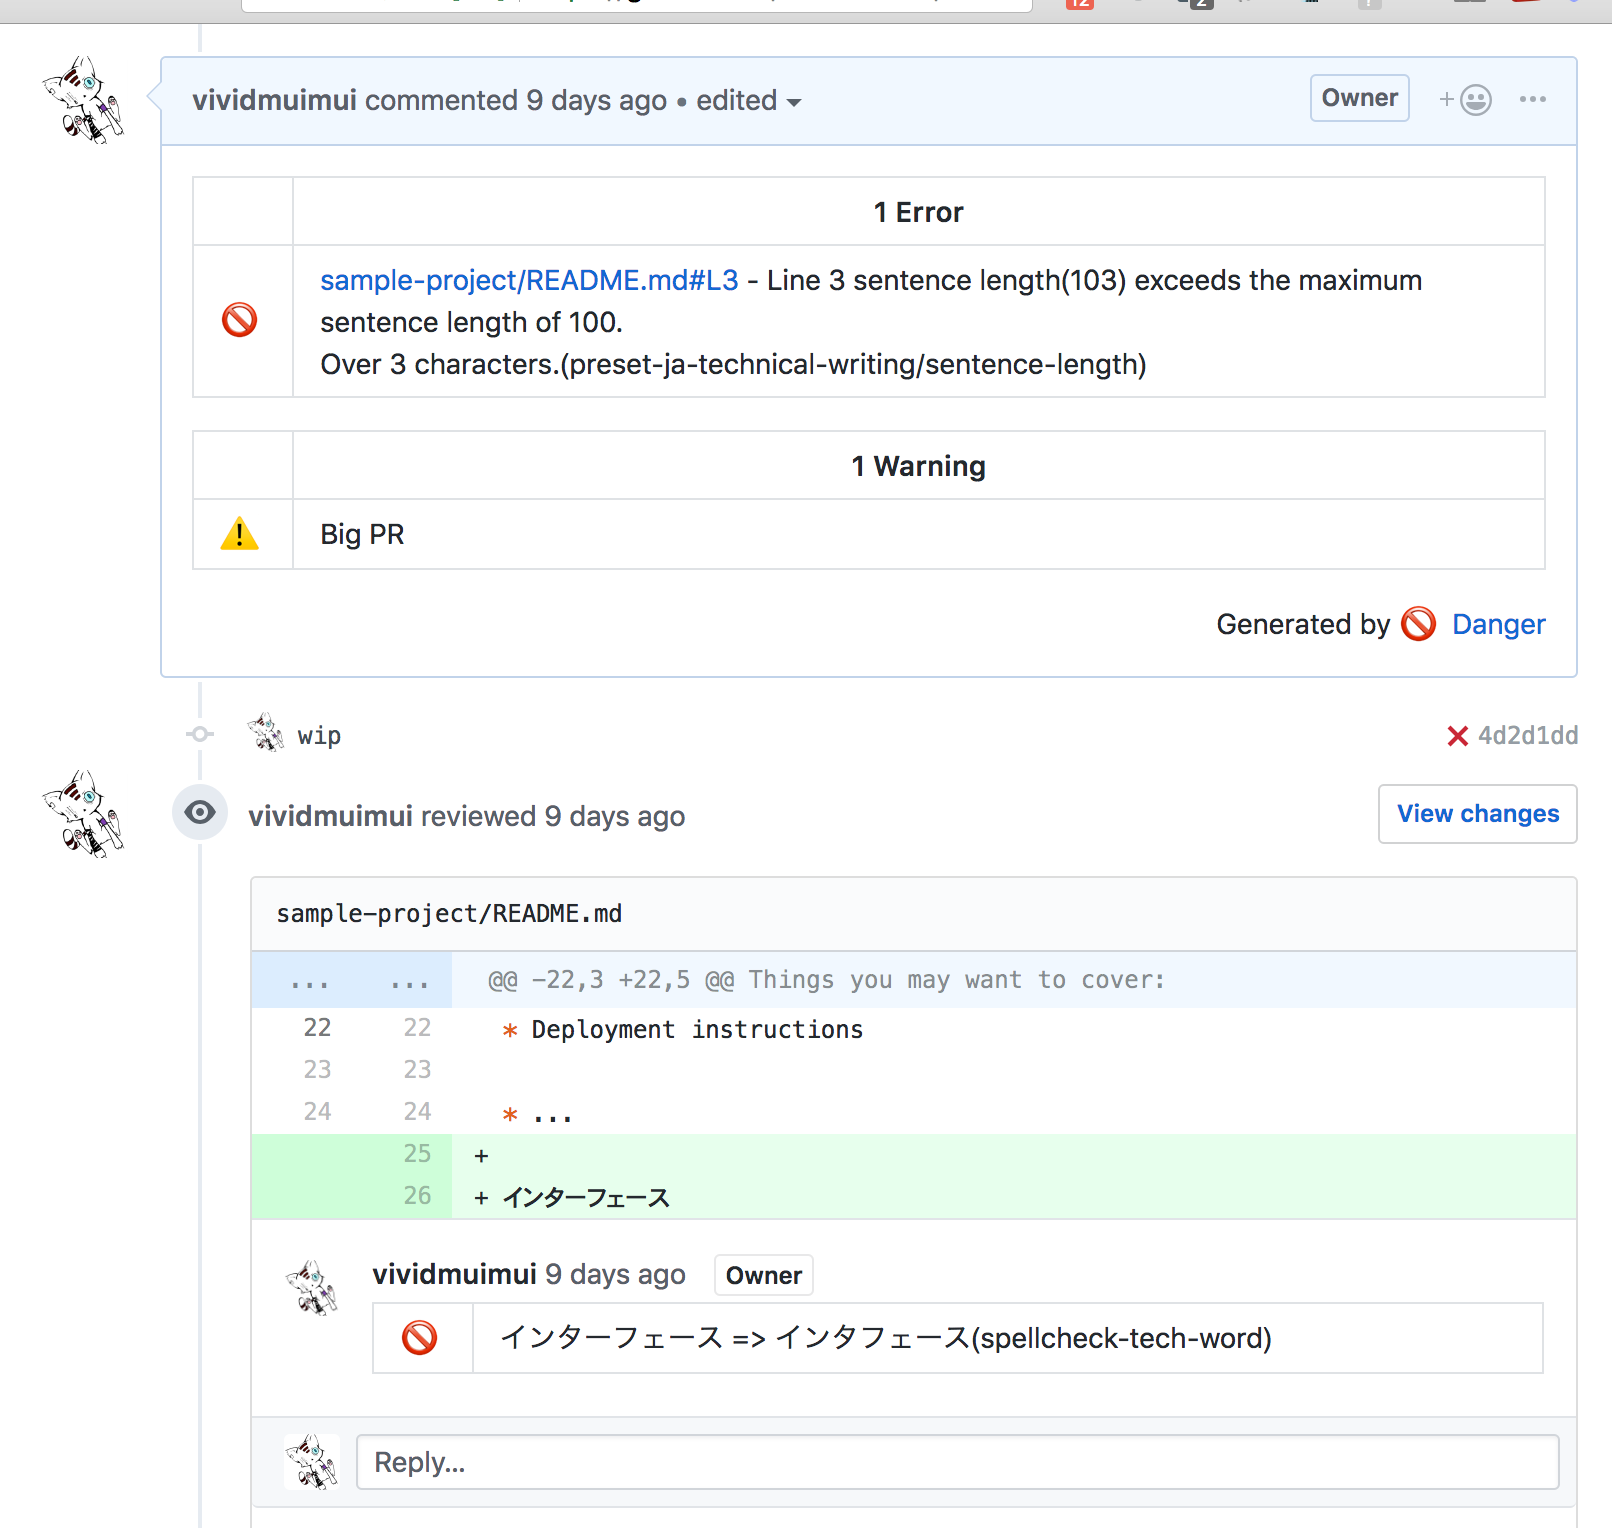Viewport: 1612px width, 1528px height.
Task: Click the error icon in the sentence-length row
Action: [x=239, y=320]
